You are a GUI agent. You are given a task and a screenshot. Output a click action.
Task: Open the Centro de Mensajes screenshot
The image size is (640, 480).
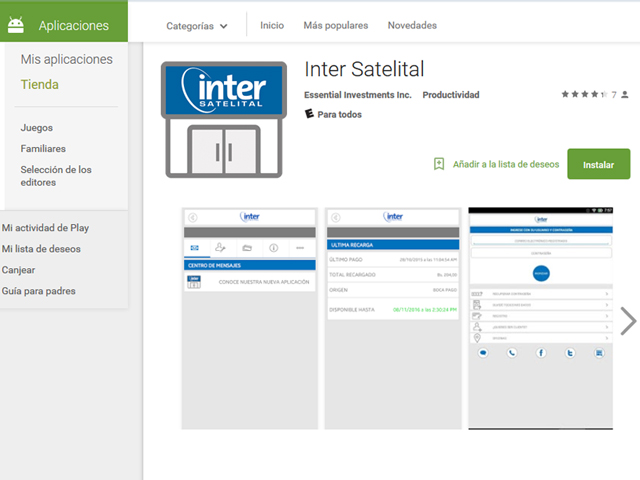[250, 318]
